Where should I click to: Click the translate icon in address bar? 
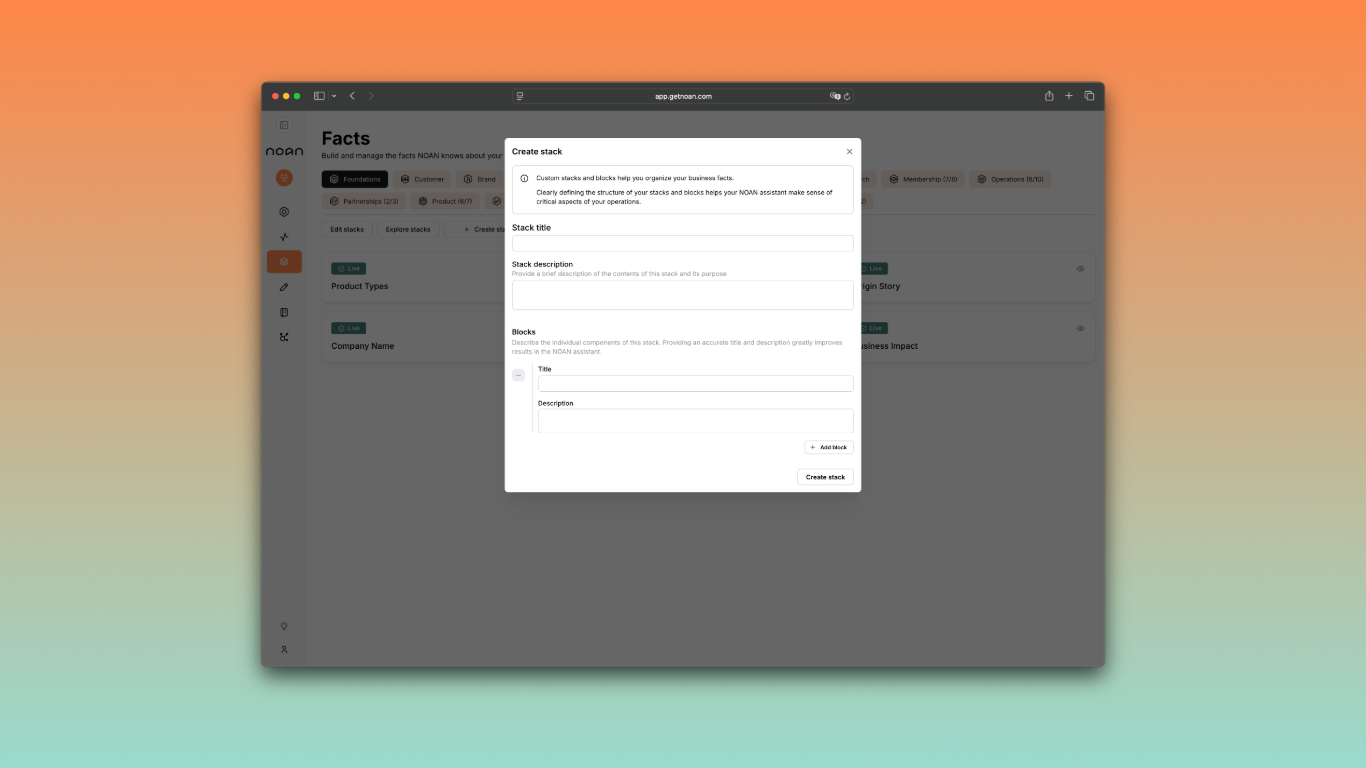coord(835,96)
